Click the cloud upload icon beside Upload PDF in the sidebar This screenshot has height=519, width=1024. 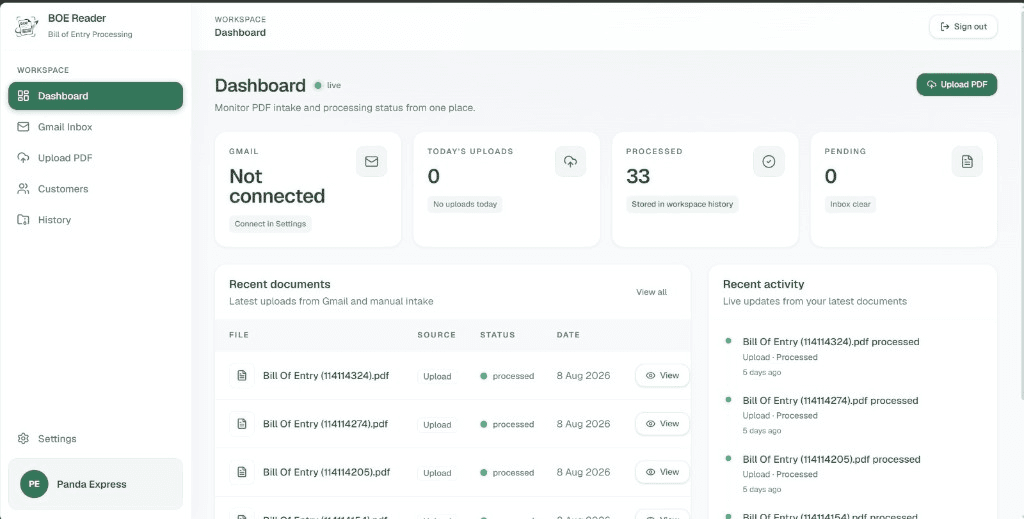click(x=24, y=158)
